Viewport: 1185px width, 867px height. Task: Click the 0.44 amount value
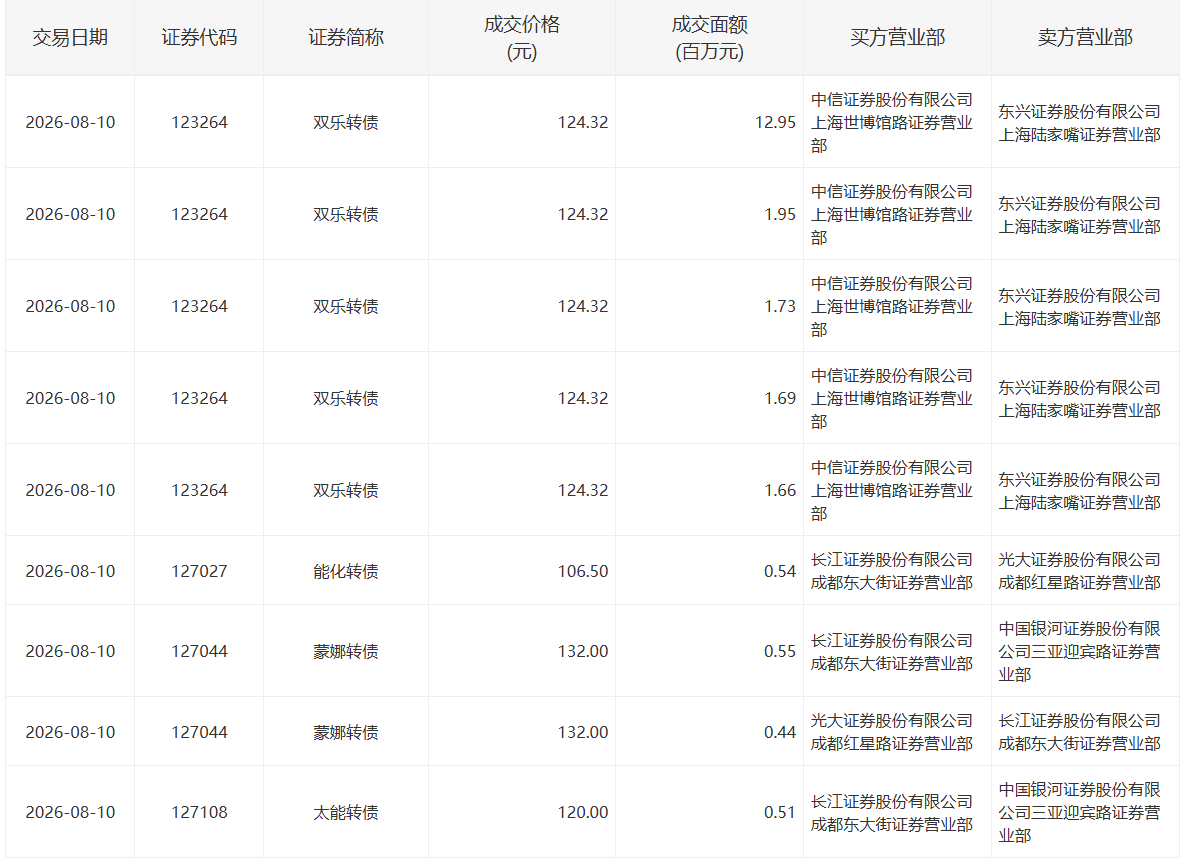click(x=780, y=732)
